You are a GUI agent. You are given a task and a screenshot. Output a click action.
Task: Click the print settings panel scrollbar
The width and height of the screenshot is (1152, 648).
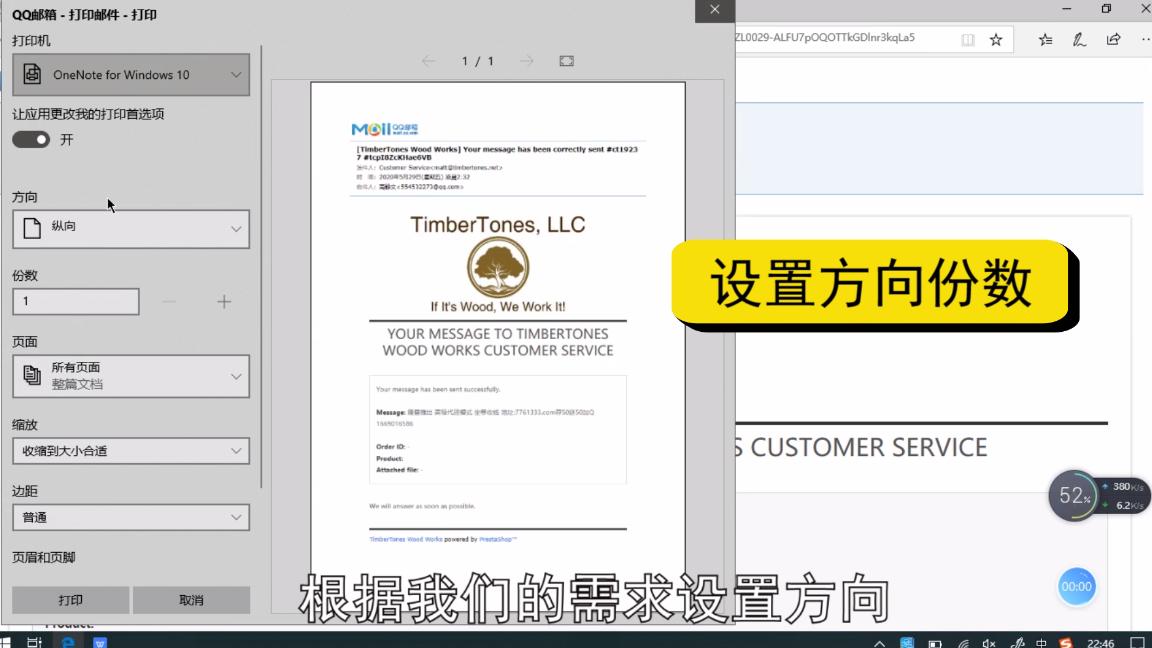[x=261, y=267]
